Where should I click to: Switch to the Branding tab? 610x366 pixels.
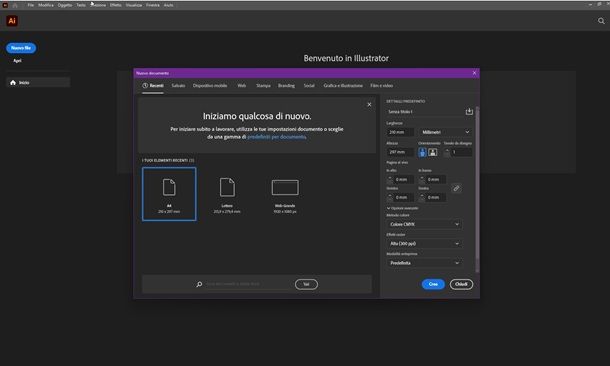pos(286,86)
